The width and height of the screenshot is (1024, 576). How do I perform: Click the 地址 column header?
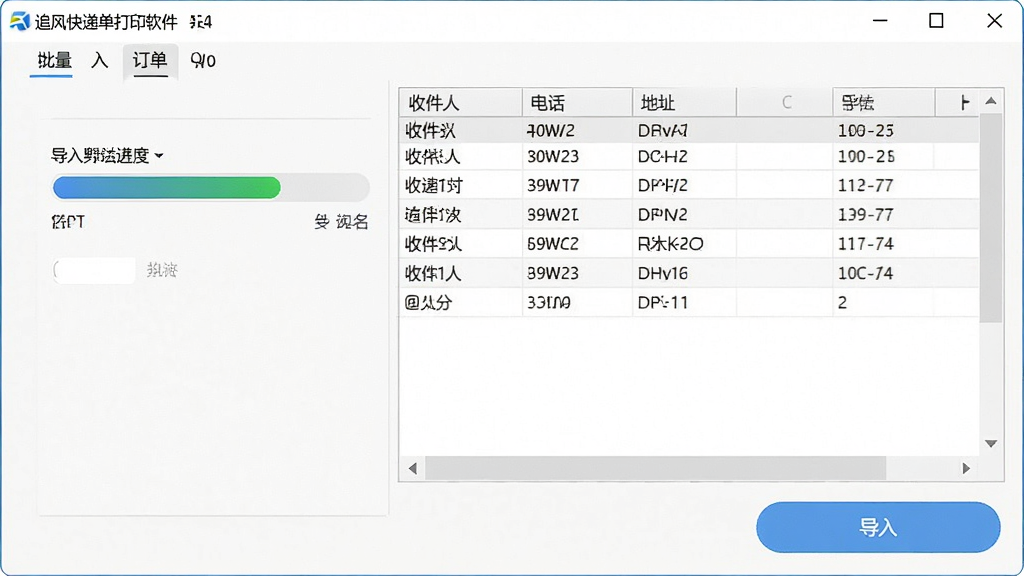click(684, 103)
